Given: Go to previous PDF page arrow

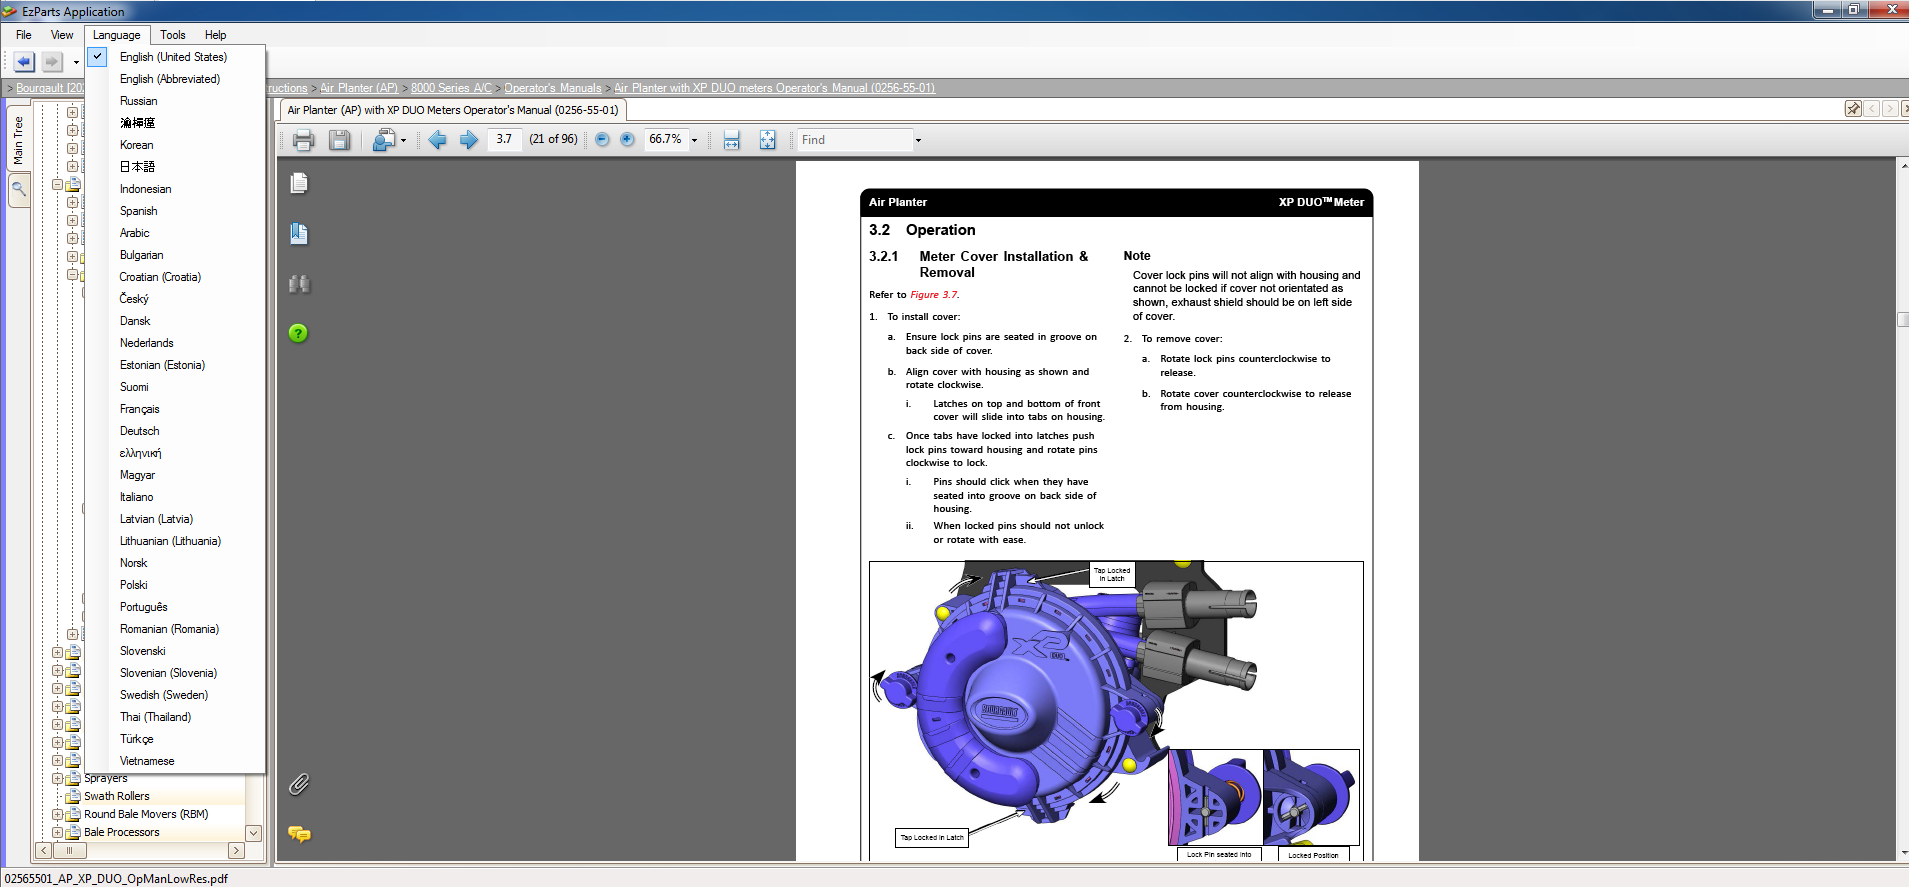Looking at the screenshot, I should [x=437, y=140].
